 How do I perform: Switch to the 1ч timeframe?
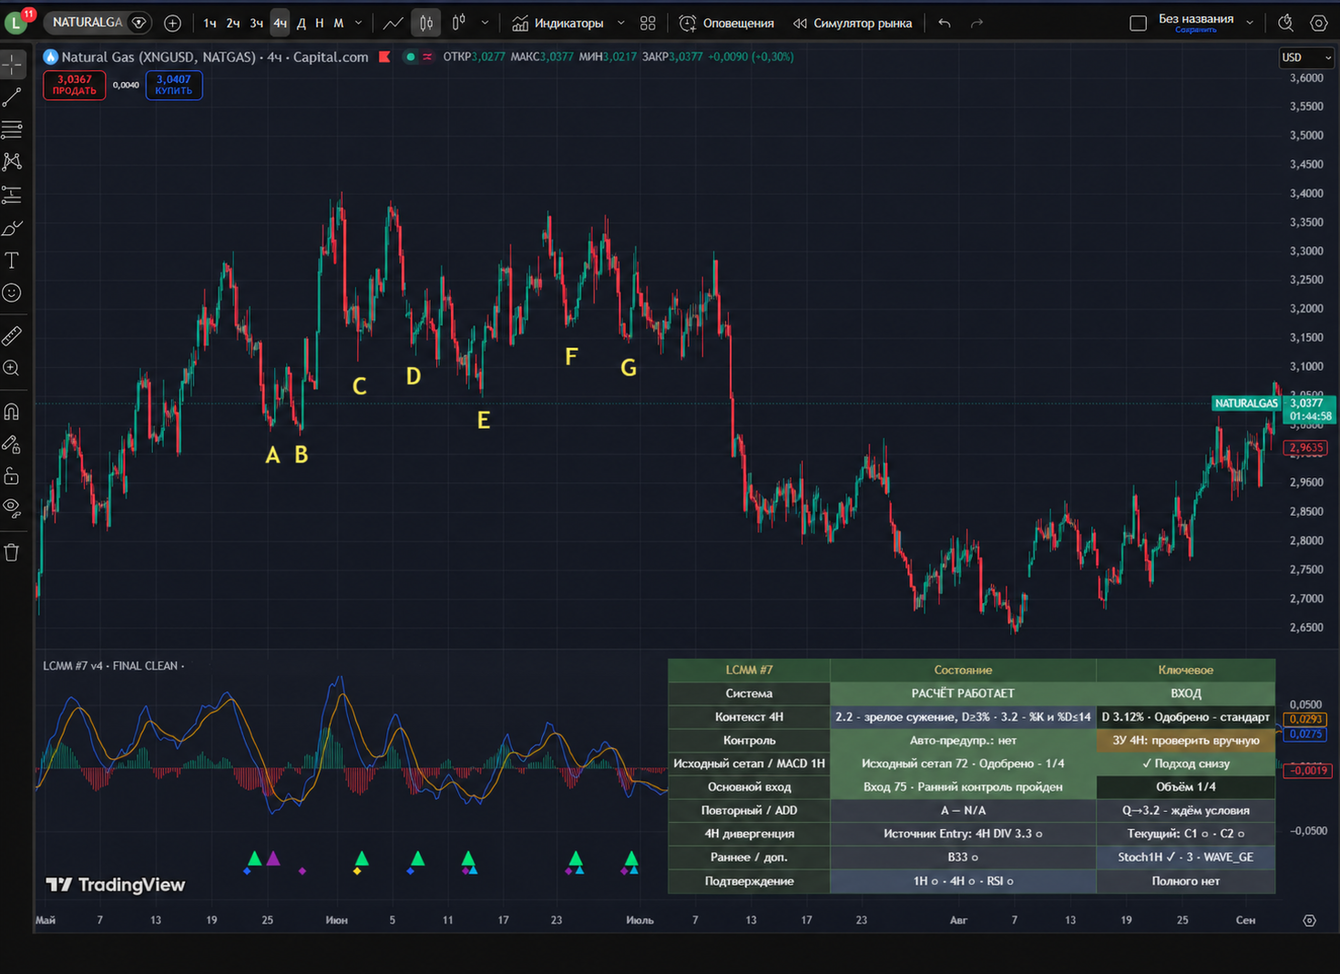pos(209,22)
